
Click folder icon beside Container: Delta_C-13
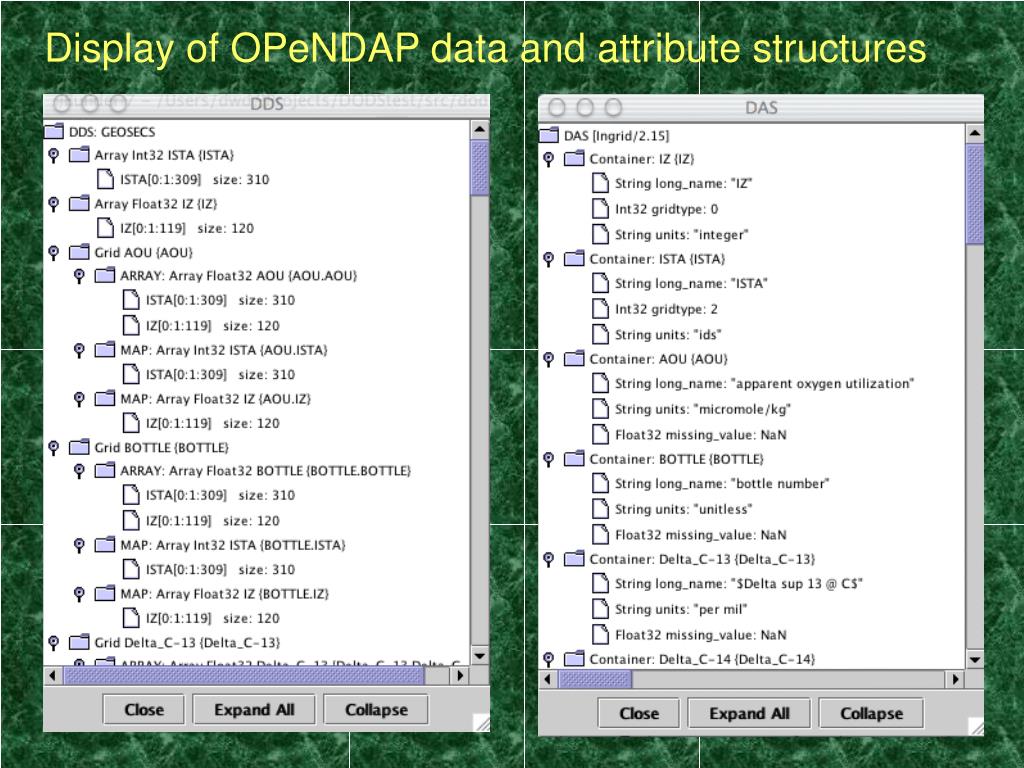pyautogui.click(x=574, y=559)
